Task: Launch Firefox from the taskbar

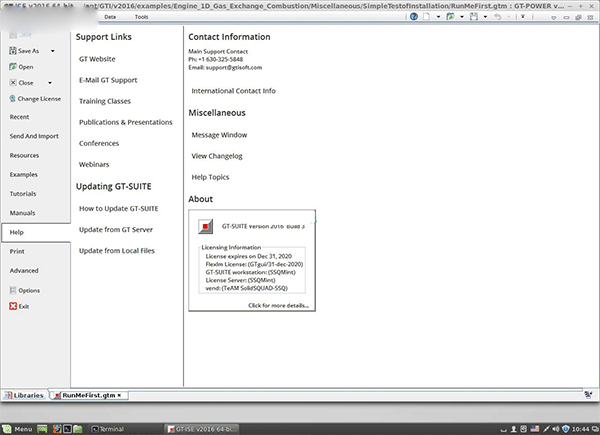Action: [x=57, y=429]
